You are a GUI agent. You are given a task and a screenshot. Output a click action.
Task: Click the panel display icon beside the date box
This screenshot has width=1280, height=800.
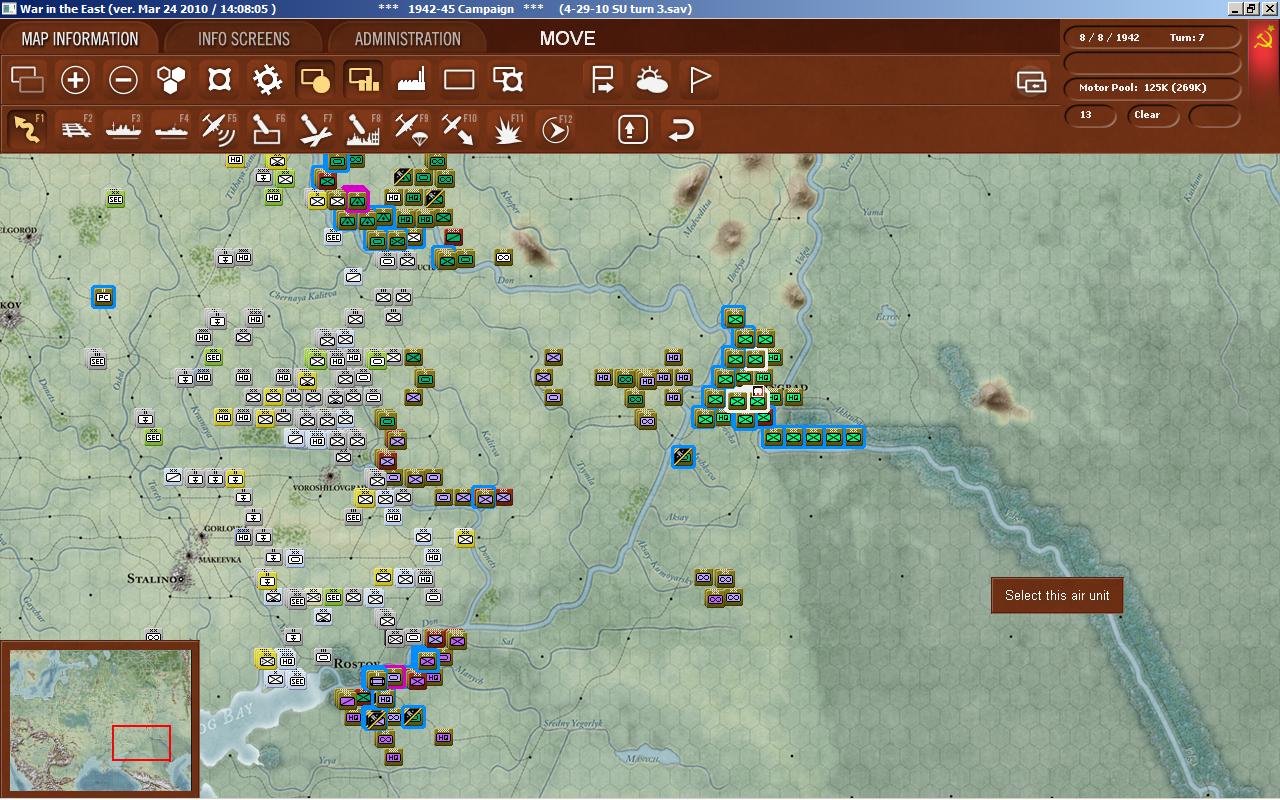(1031, 81)
